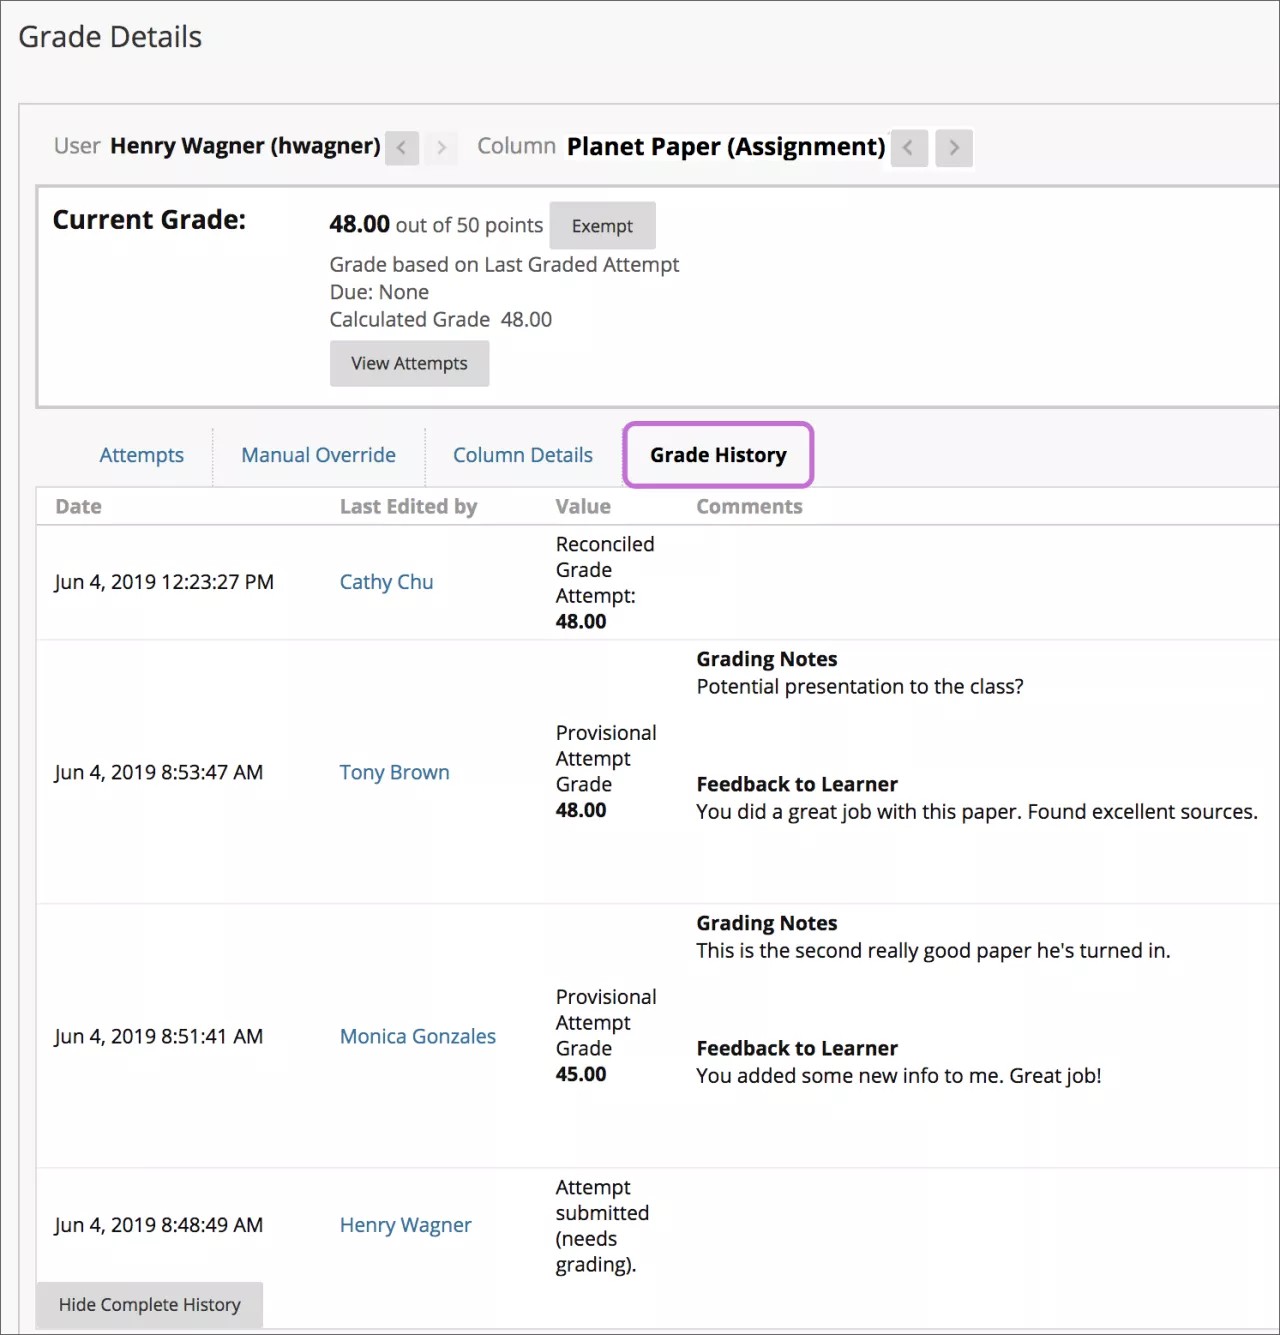The image size is (1280, 1335).
Task: Click the next user navigation arrow
Action: point(441,148)
